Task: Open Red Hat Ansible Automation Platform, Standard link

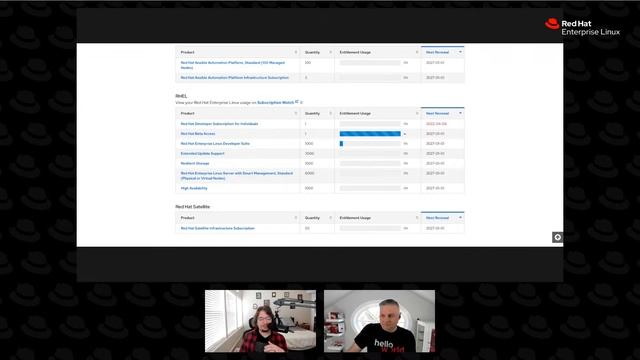Action: (x=233, y=65)
